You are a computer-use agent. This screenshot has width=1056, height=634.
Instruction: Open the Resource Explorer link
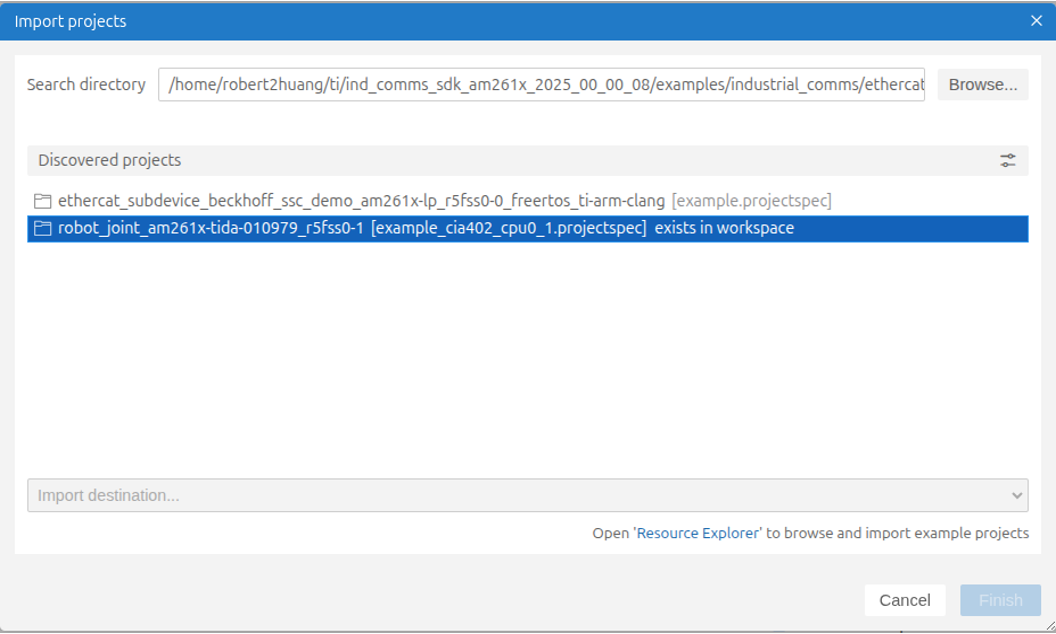tap(698, 533)
